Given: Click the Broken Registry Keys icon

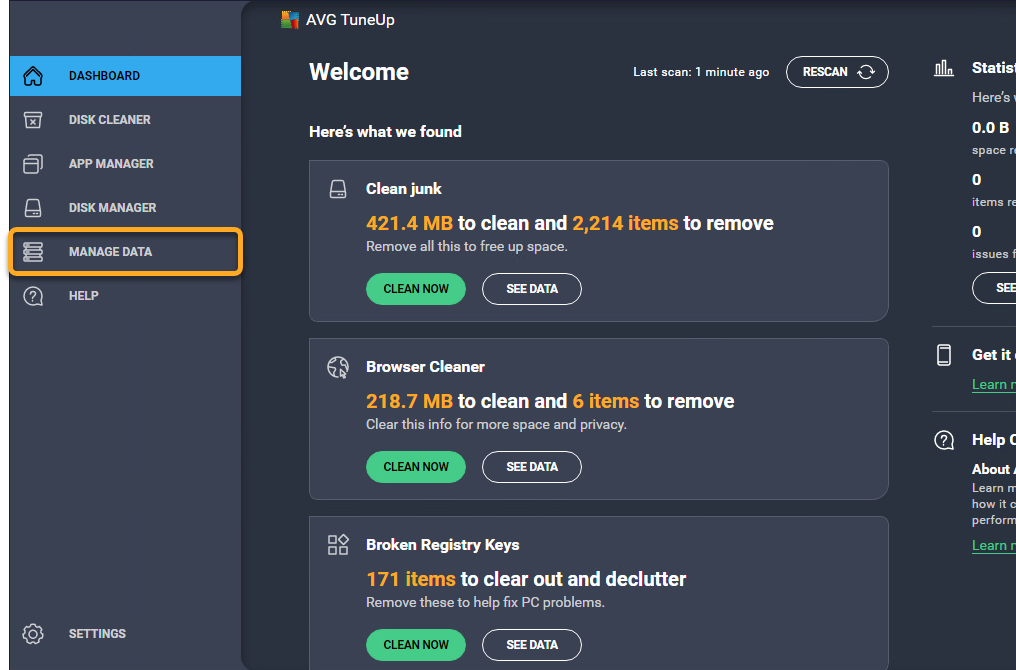Looking at the screenshot, I should click(338, 545).
